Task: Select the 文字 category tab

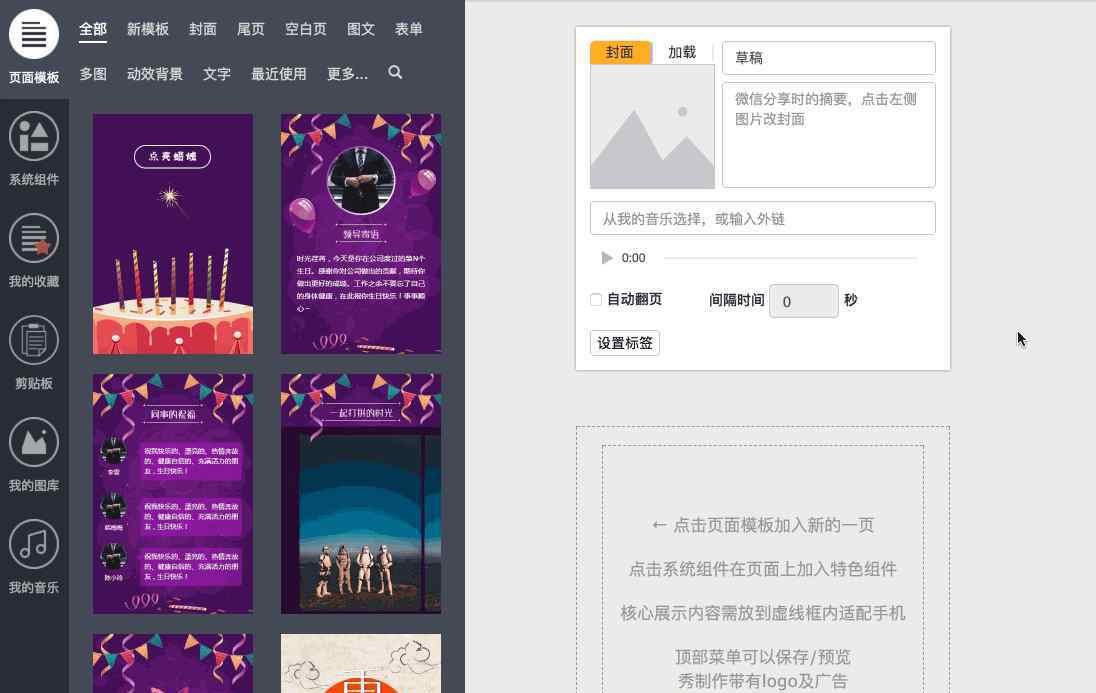Action: [x=217, y=73]
